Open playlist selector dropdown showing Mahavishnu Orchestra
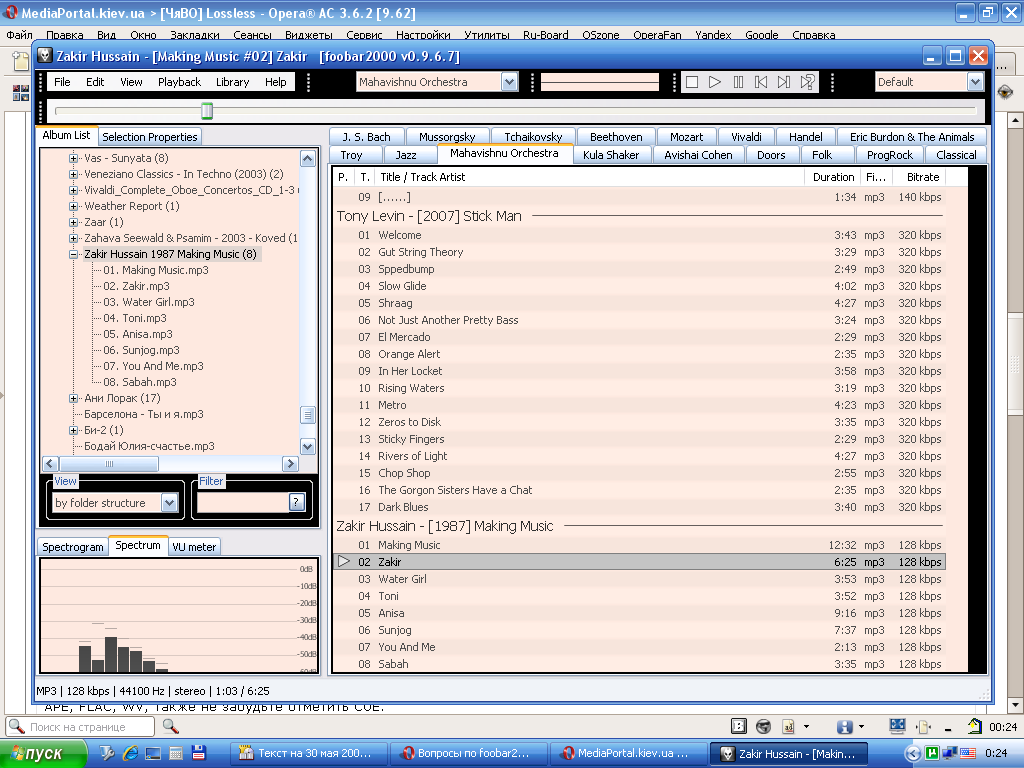Viewport: 1024px width, 768px height. coord(509,82)
